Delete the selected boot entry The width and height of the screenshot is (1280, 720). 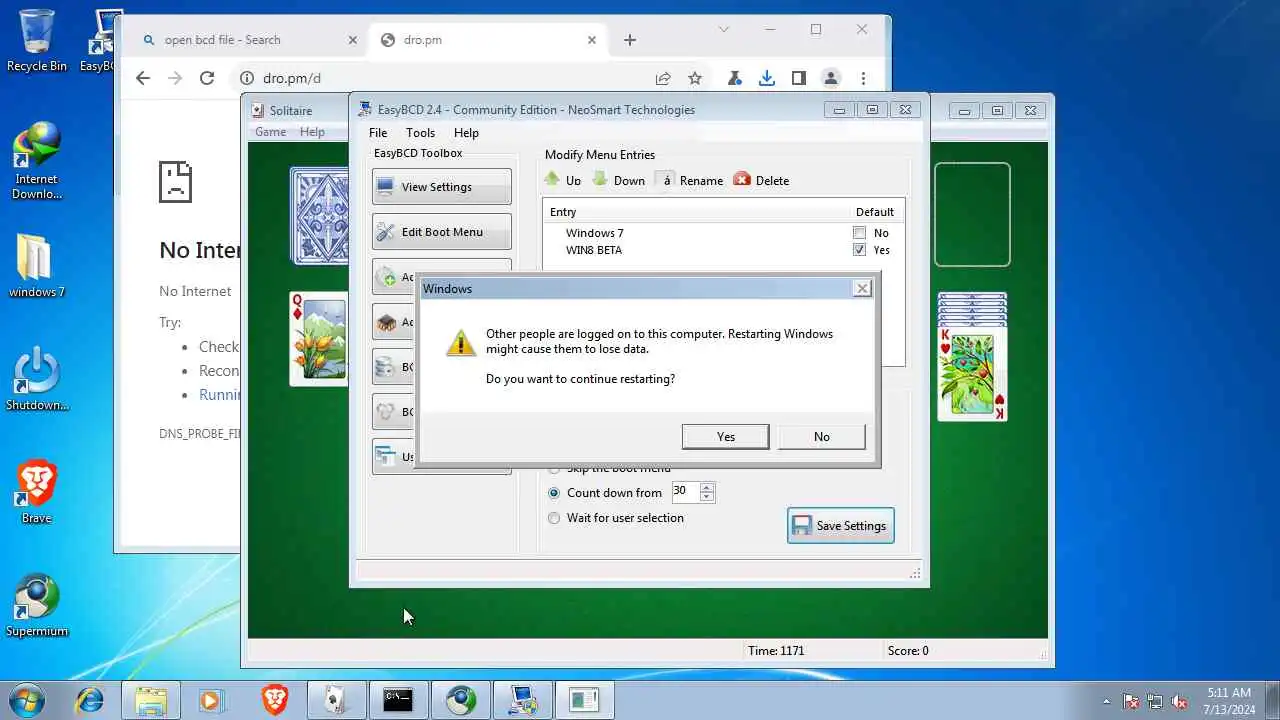[x=761, y=180]
